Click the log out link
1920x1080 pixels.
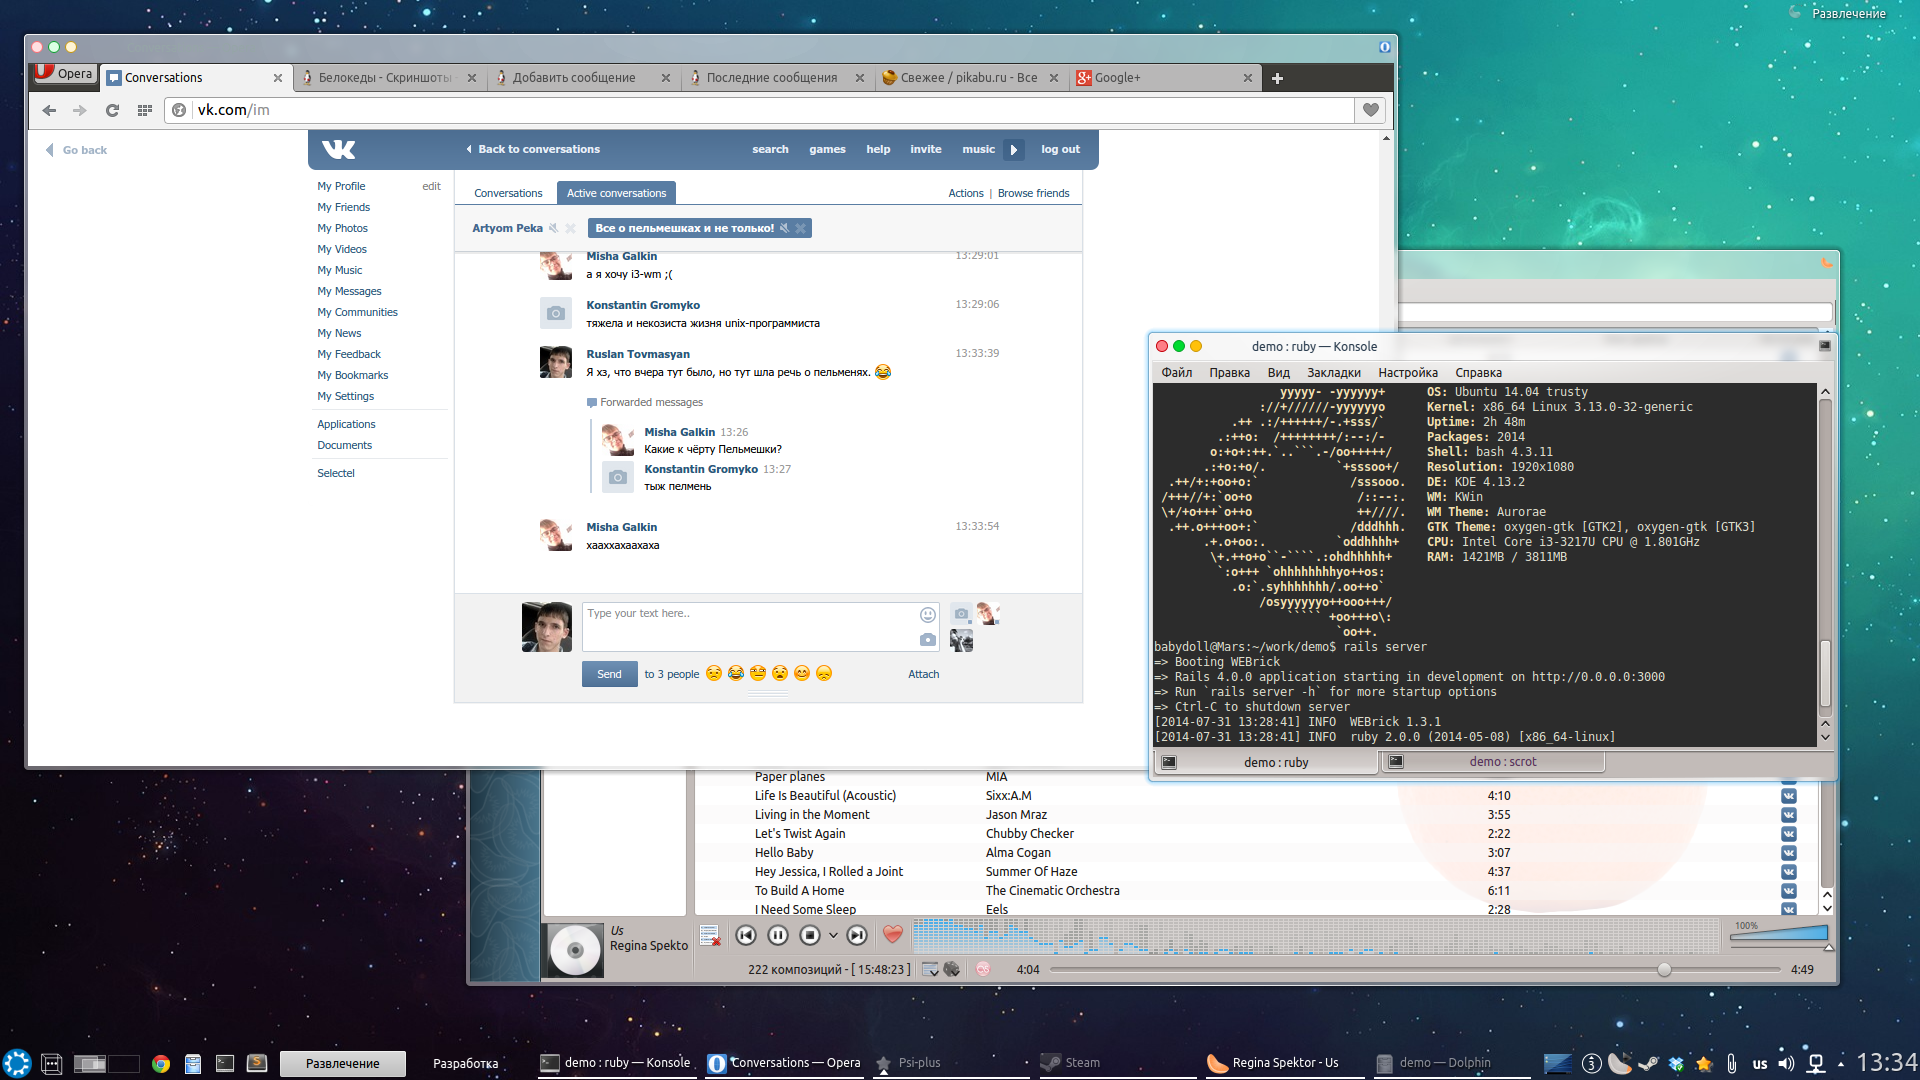[1060, 149]
